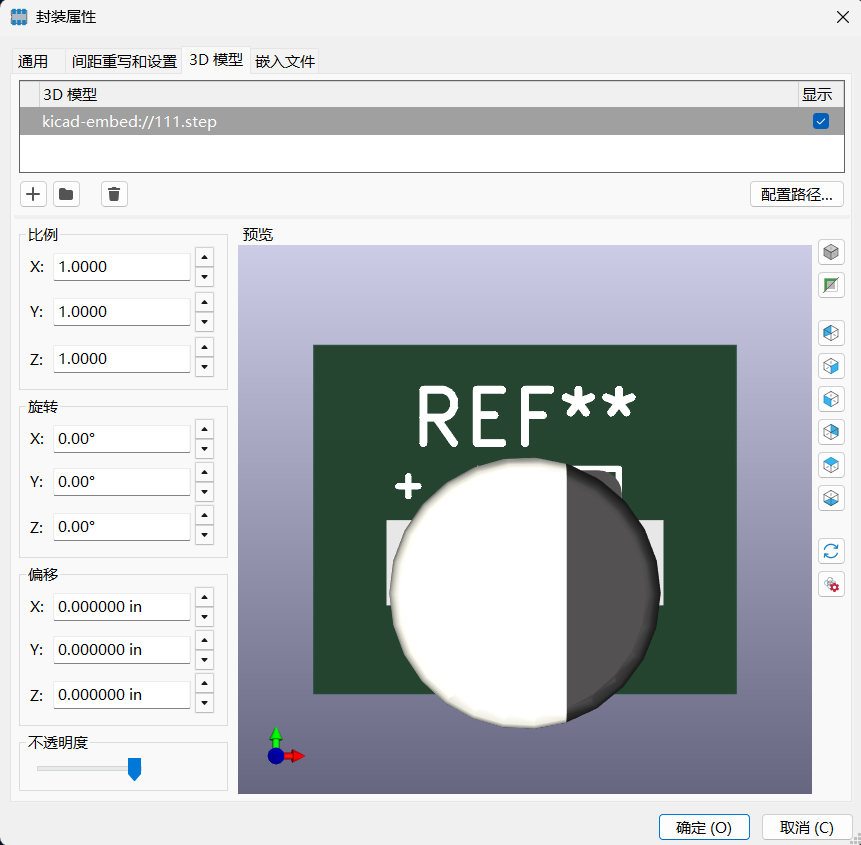Toggle orthographic projection cube icon
This screenshot has height=845, width=861.
click(x=831, y=253)
